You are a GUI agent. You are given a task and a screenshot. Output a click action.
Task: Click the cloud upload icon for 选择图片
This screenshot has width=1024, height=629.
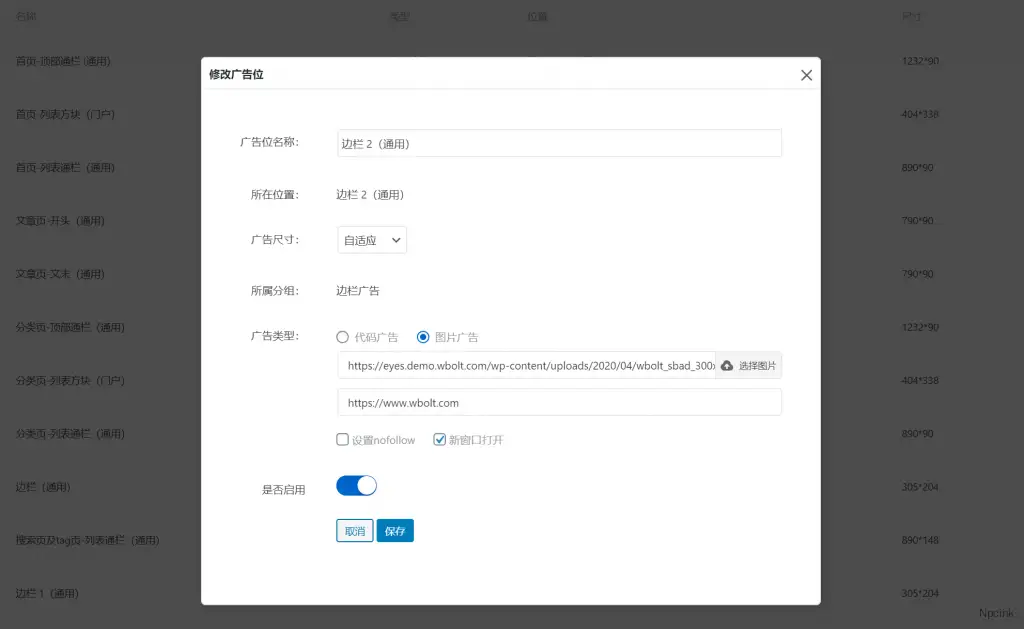pos(727,366)
